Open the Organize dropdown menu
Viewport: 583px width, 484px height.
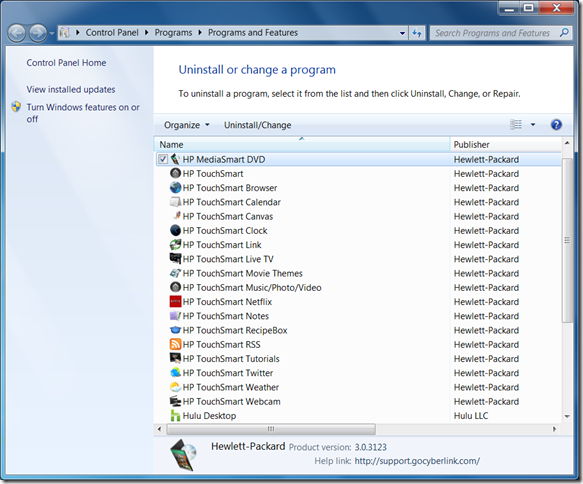187,125
